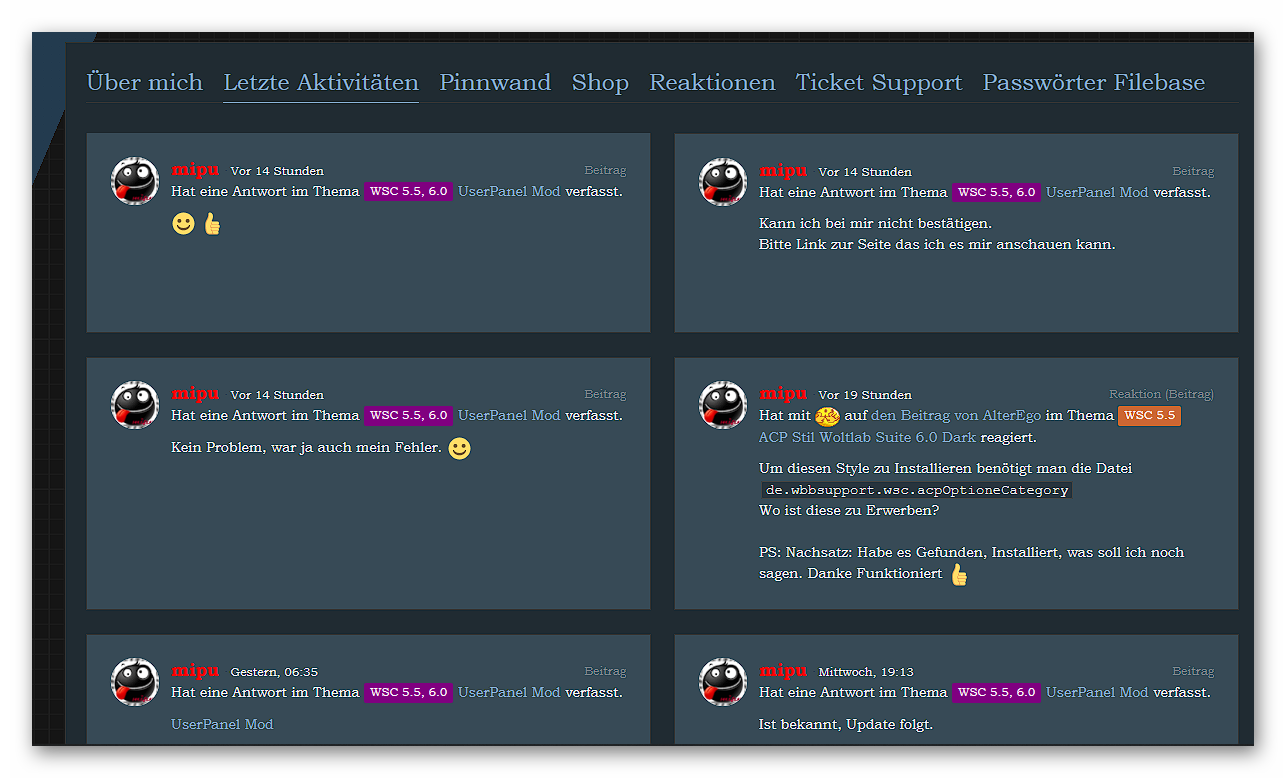Screen dimensions: 1286x778
Task: Click the UserPanel Mod link below 'Gestern, 06:35' entry
Action: pos(222,724)
